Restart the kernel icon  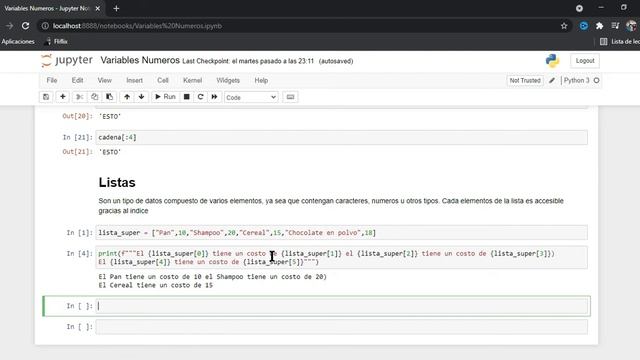click(x=200, y=97)
